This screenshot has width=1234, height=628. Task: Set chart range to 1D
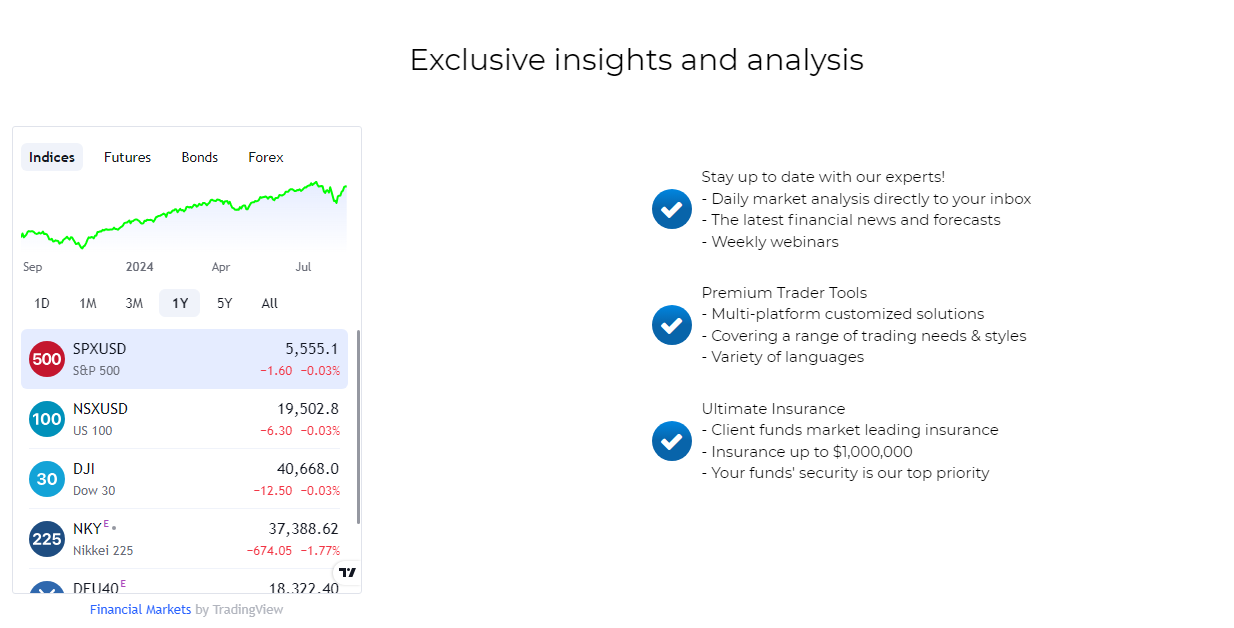[42, 303]
